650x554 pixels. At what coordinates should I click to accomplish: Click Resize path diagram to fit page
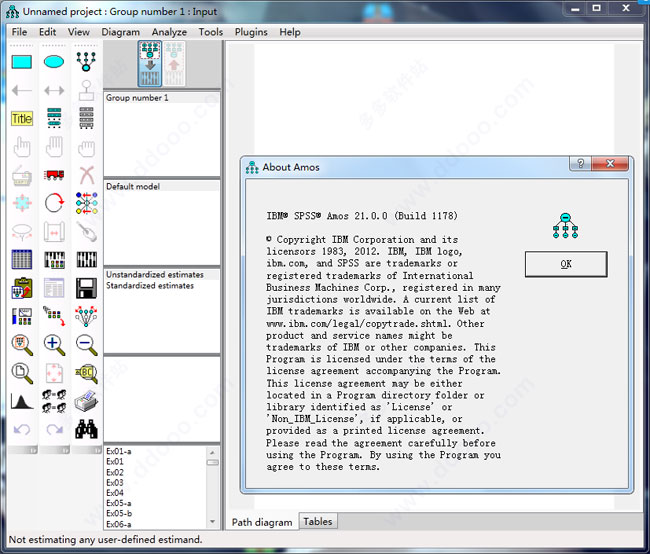pyautogui.click(x=54, y=373)
